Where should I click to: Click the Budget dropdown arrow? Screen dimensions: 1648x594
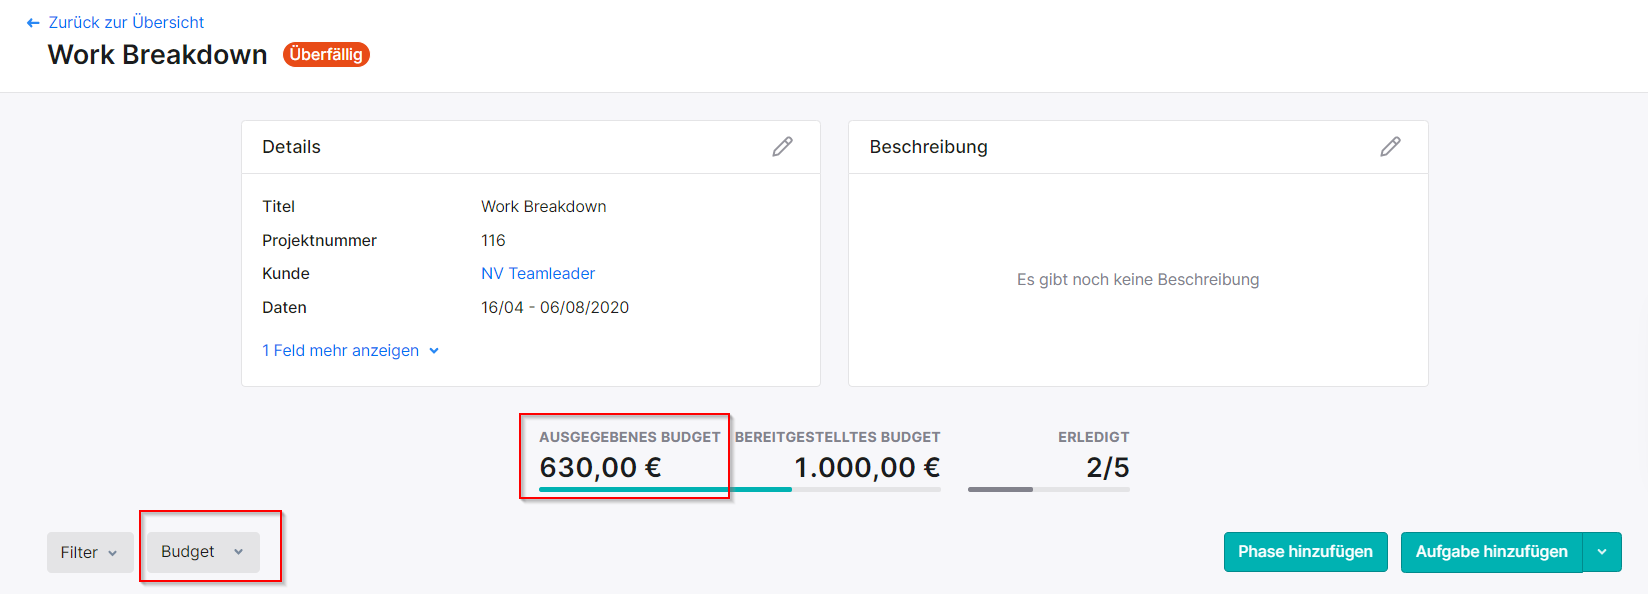click(x=238, y=552)
